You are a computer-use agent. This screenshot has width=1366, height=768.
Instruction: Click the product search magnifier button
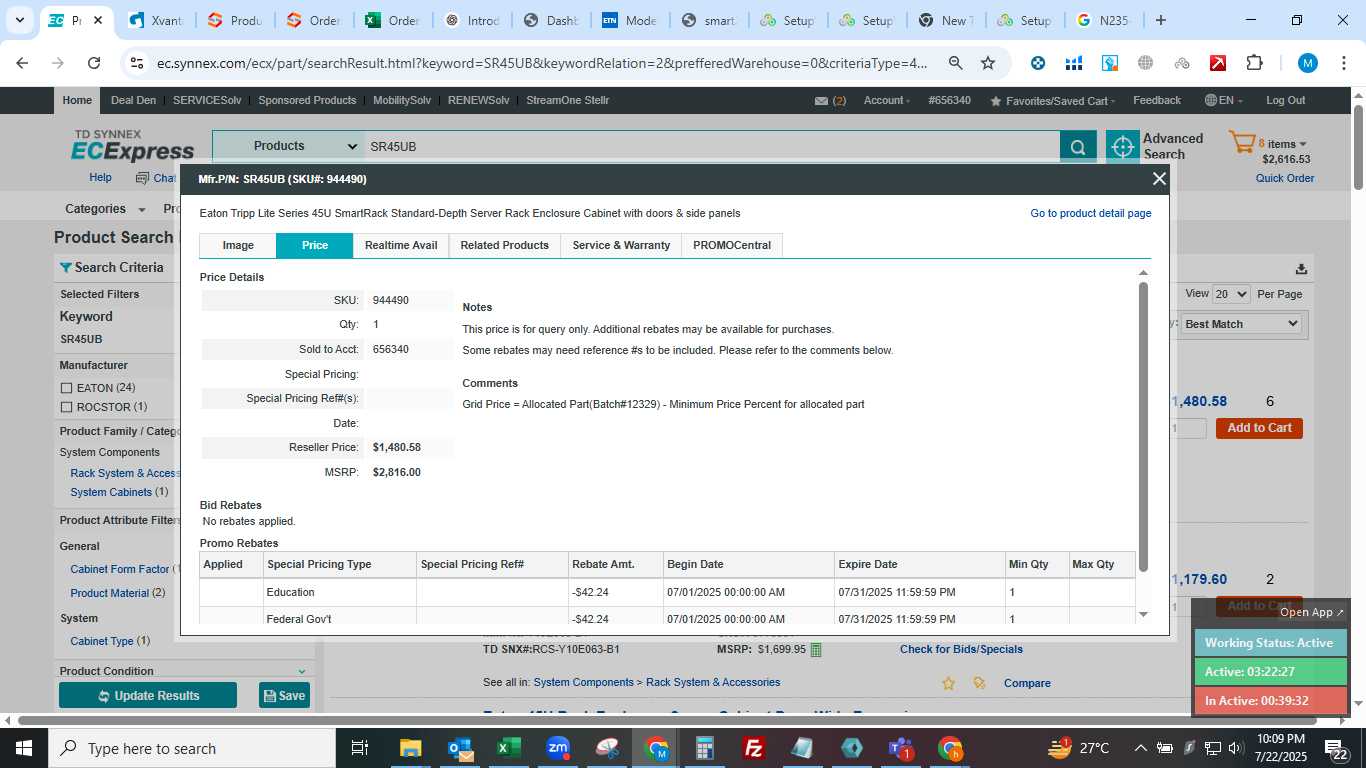pyautogui.click(x=1078, y=147)
